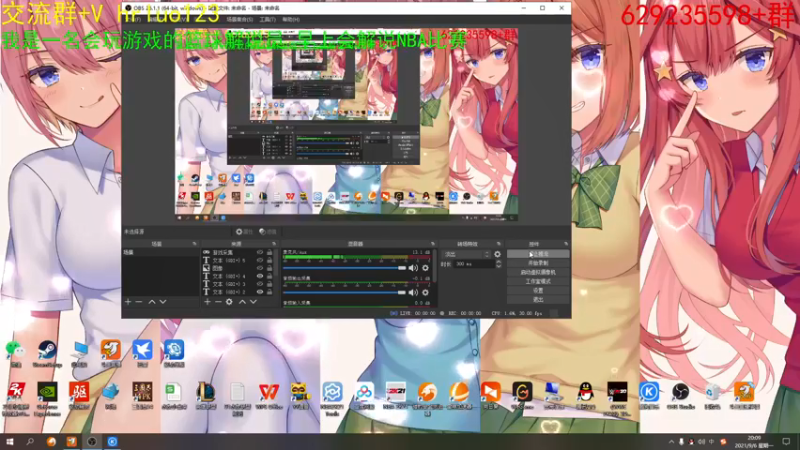Open QQ penguin desktop icon
Image resolution: width=800 pixels, height=450 pixels.
pyautogui.click(x=586, y=396)
